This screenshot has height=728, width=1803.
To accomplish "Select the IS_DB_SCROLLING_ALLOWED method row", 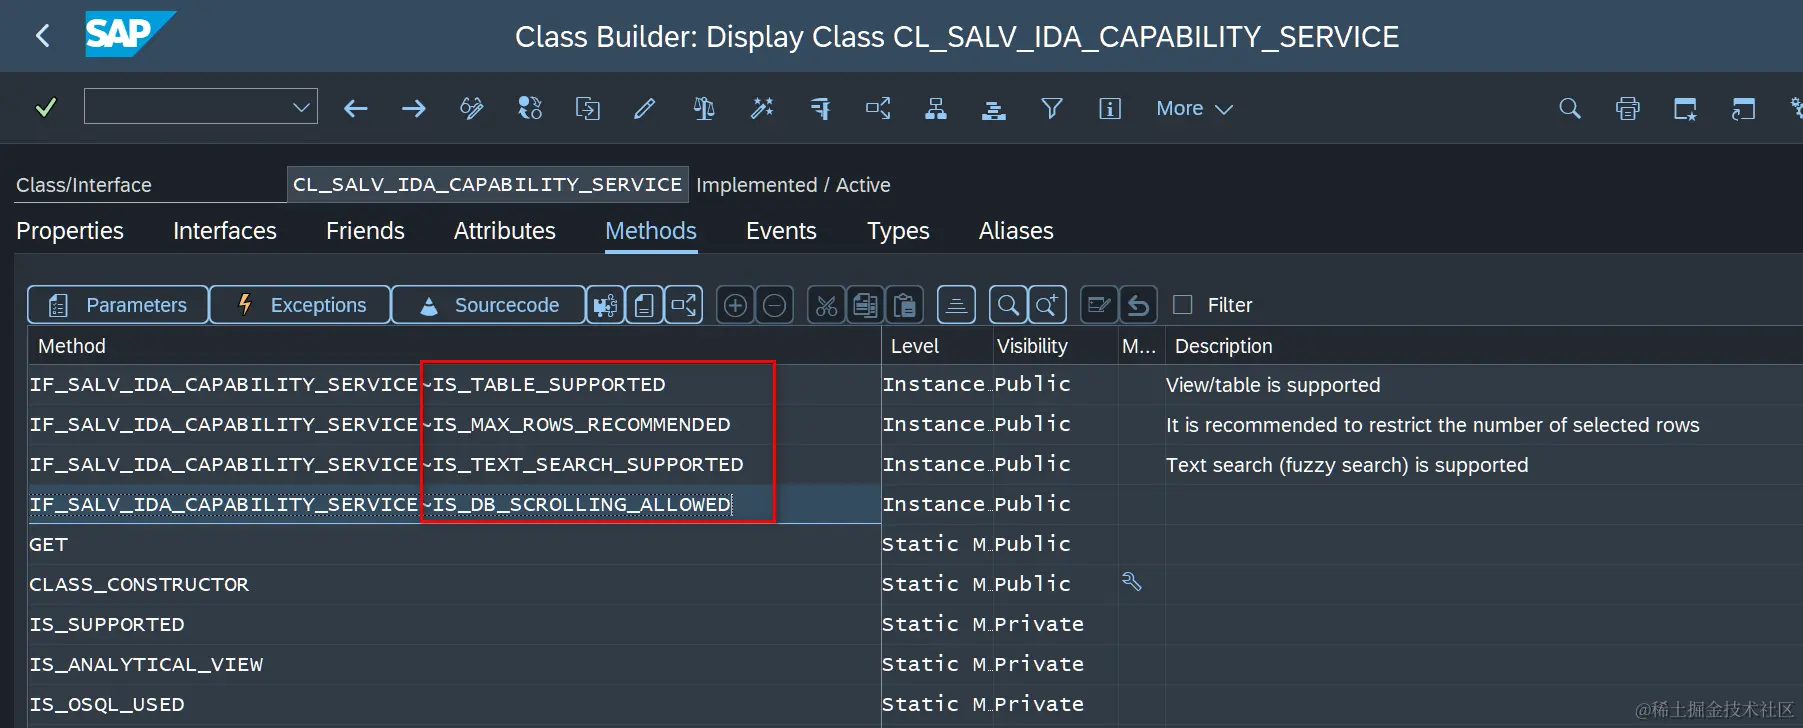I will [454, 505].
